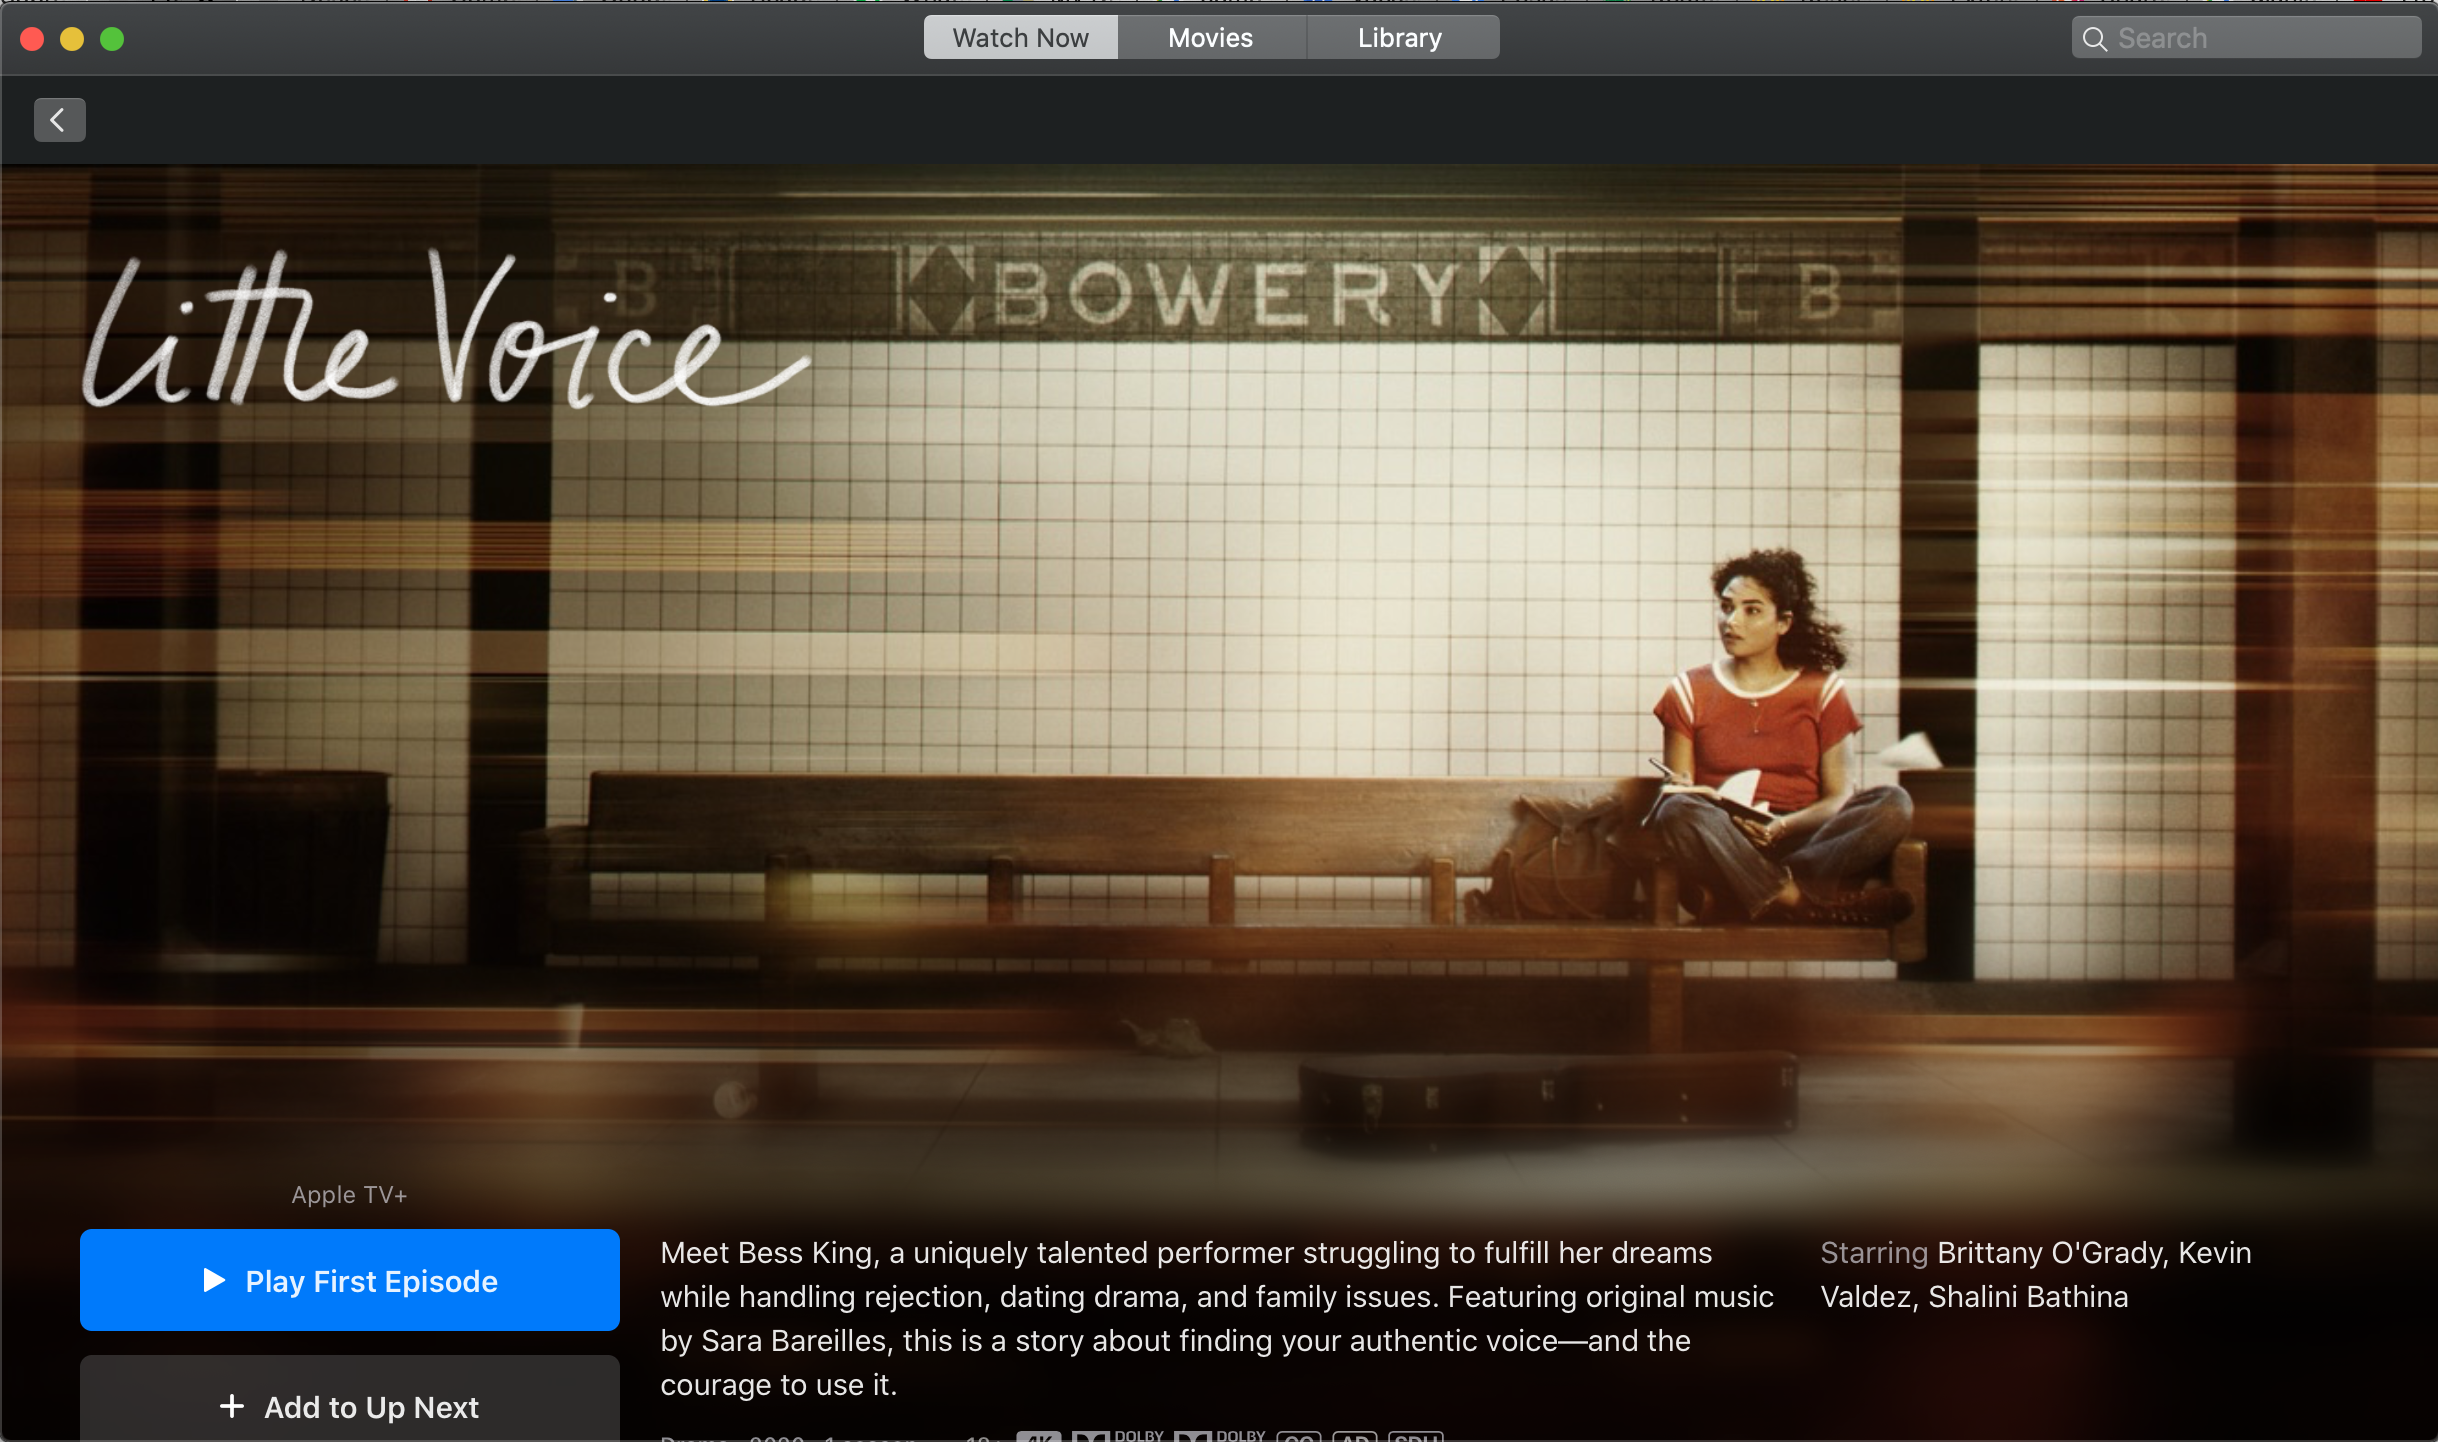Click the show description paragraph text
Image resolution: width=2438 pixels, height=1442 pixels.
click(1215, 1318)
